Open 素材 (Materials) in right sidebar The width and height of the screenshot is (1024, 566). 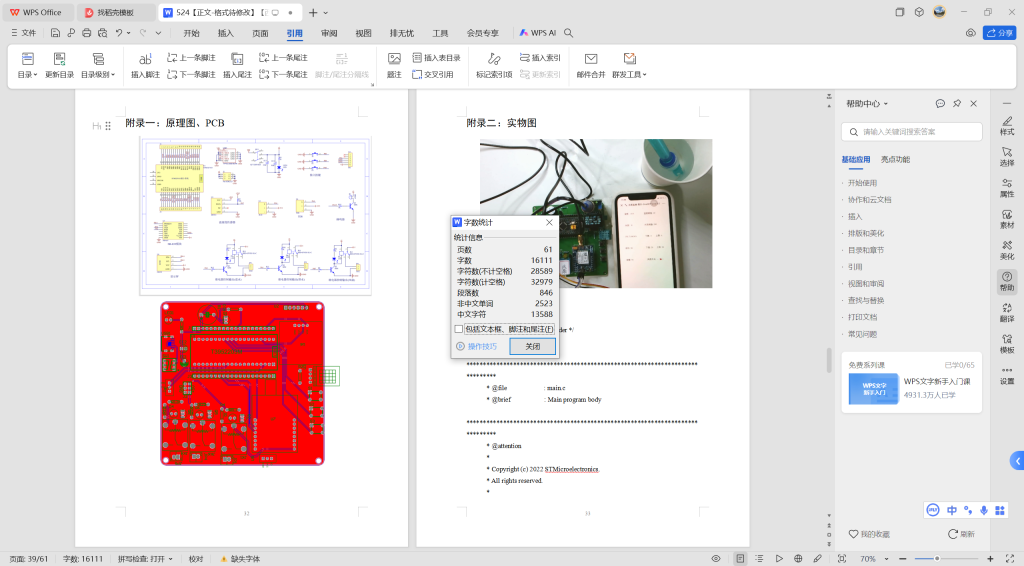pos(1007,219)
